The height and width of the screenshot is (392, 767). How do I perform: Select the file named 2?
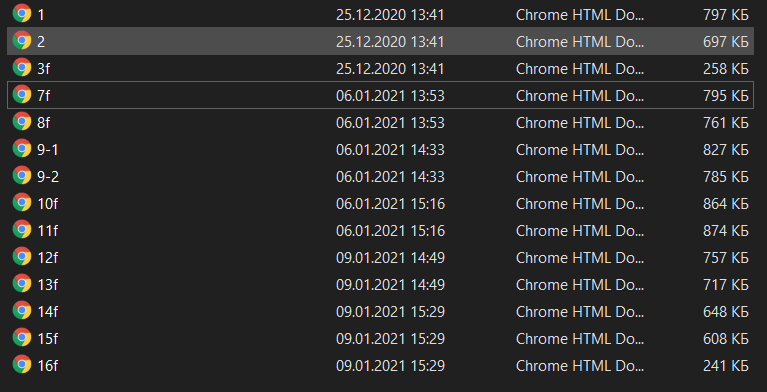pyautogui.click(x=41, y=42)
